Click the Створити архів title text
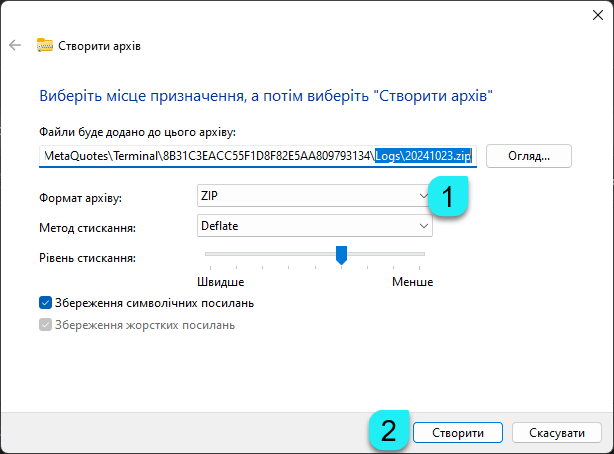Viewport: 614px width, 454px height. click(100, 45)
